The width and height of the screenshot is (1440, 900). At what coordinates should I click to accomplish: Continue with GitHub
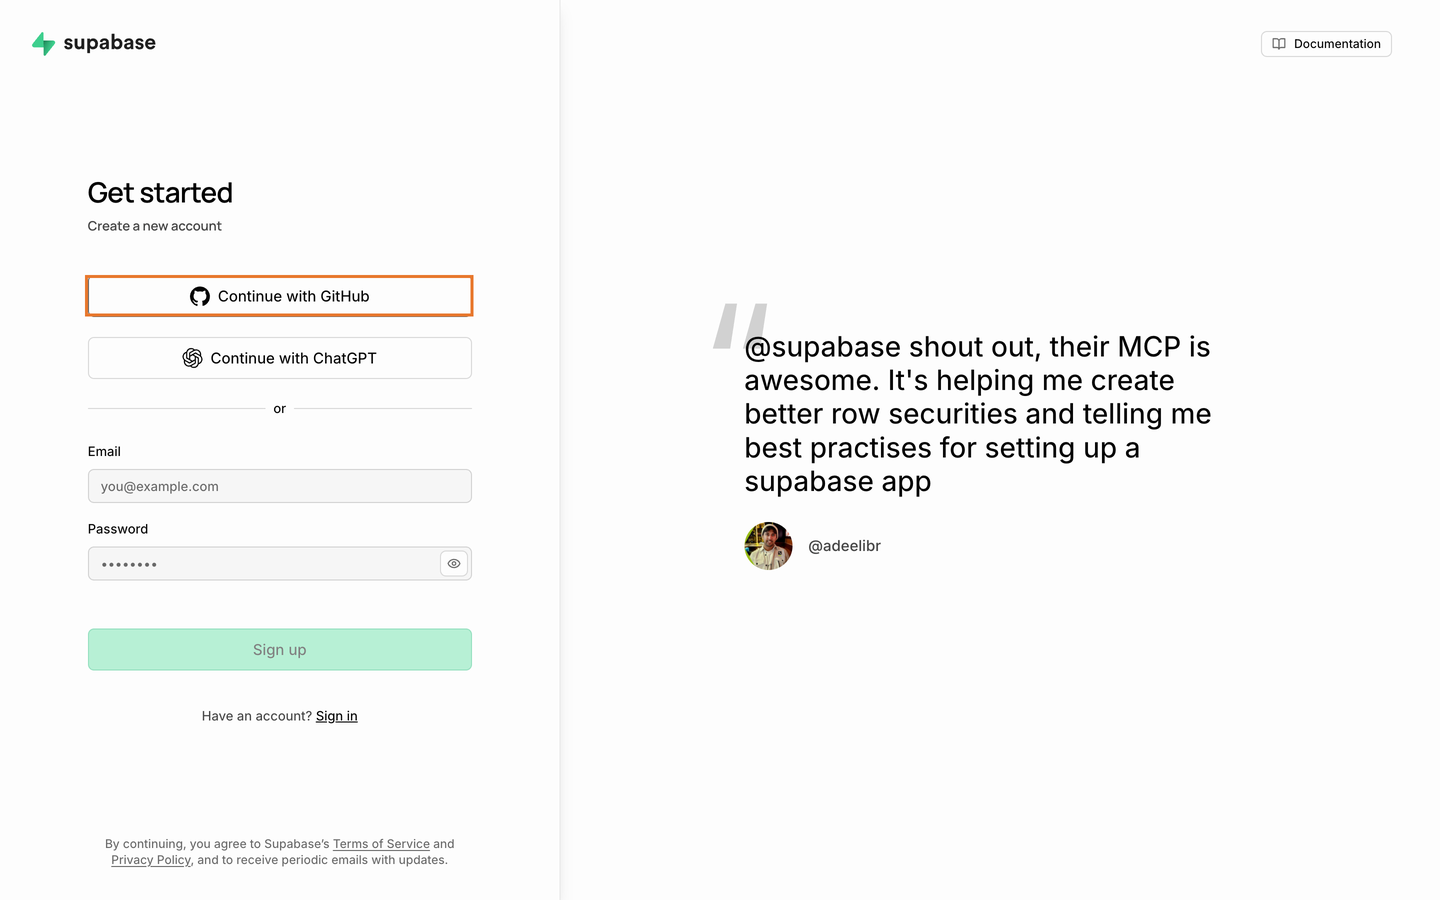280,296
